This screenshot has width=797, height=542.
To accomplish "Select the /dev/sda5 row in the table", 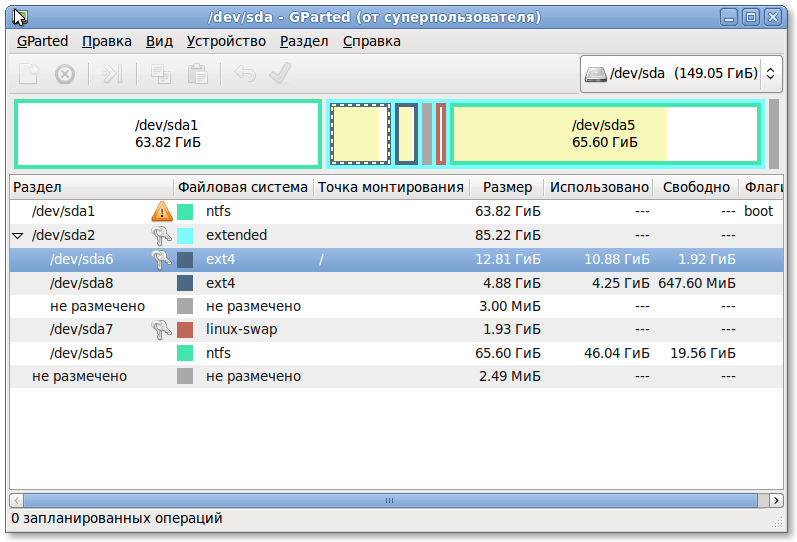I will tap(396, 353).
